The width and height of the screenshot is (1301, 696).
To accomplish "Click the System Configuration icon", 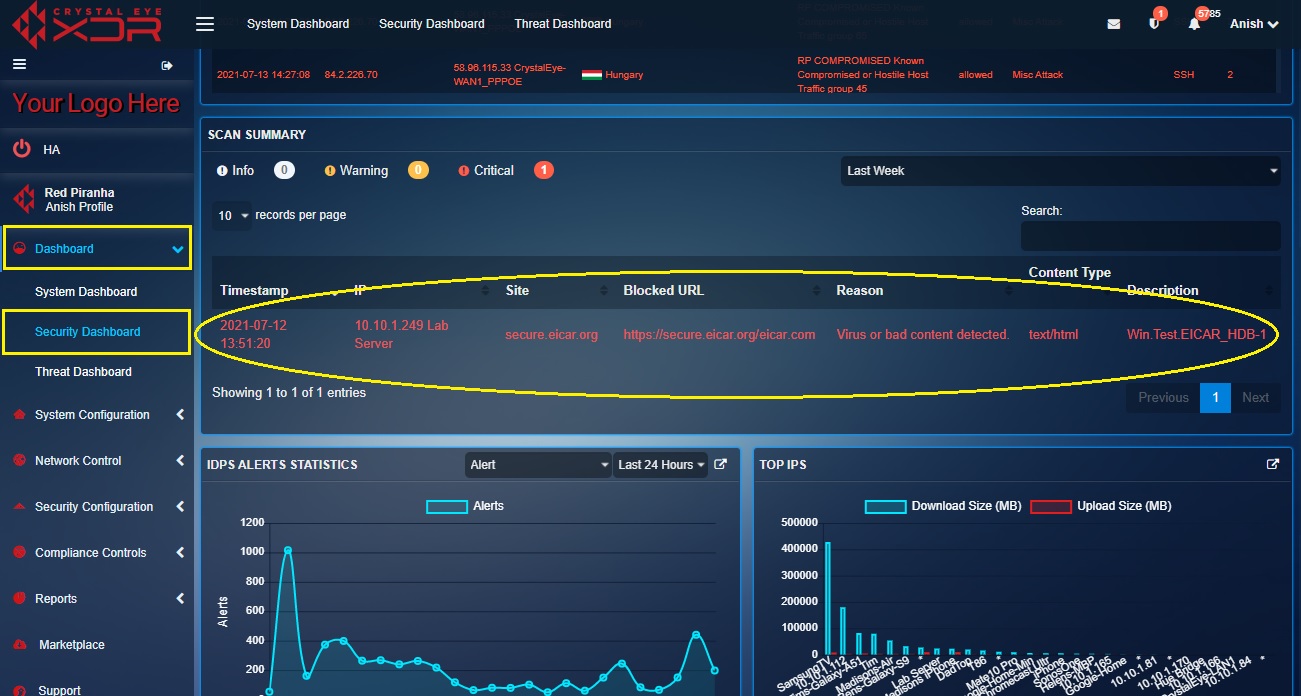I will point(19,414).
